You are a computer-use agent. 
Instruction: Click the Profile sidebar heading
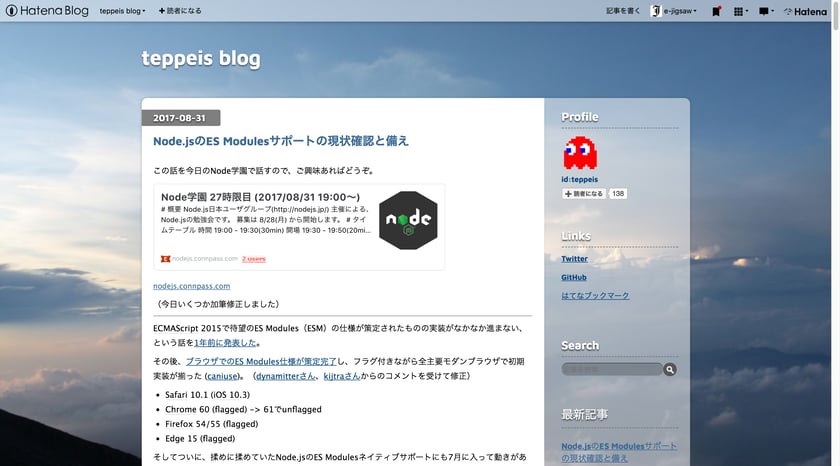[x=580, y=117]
